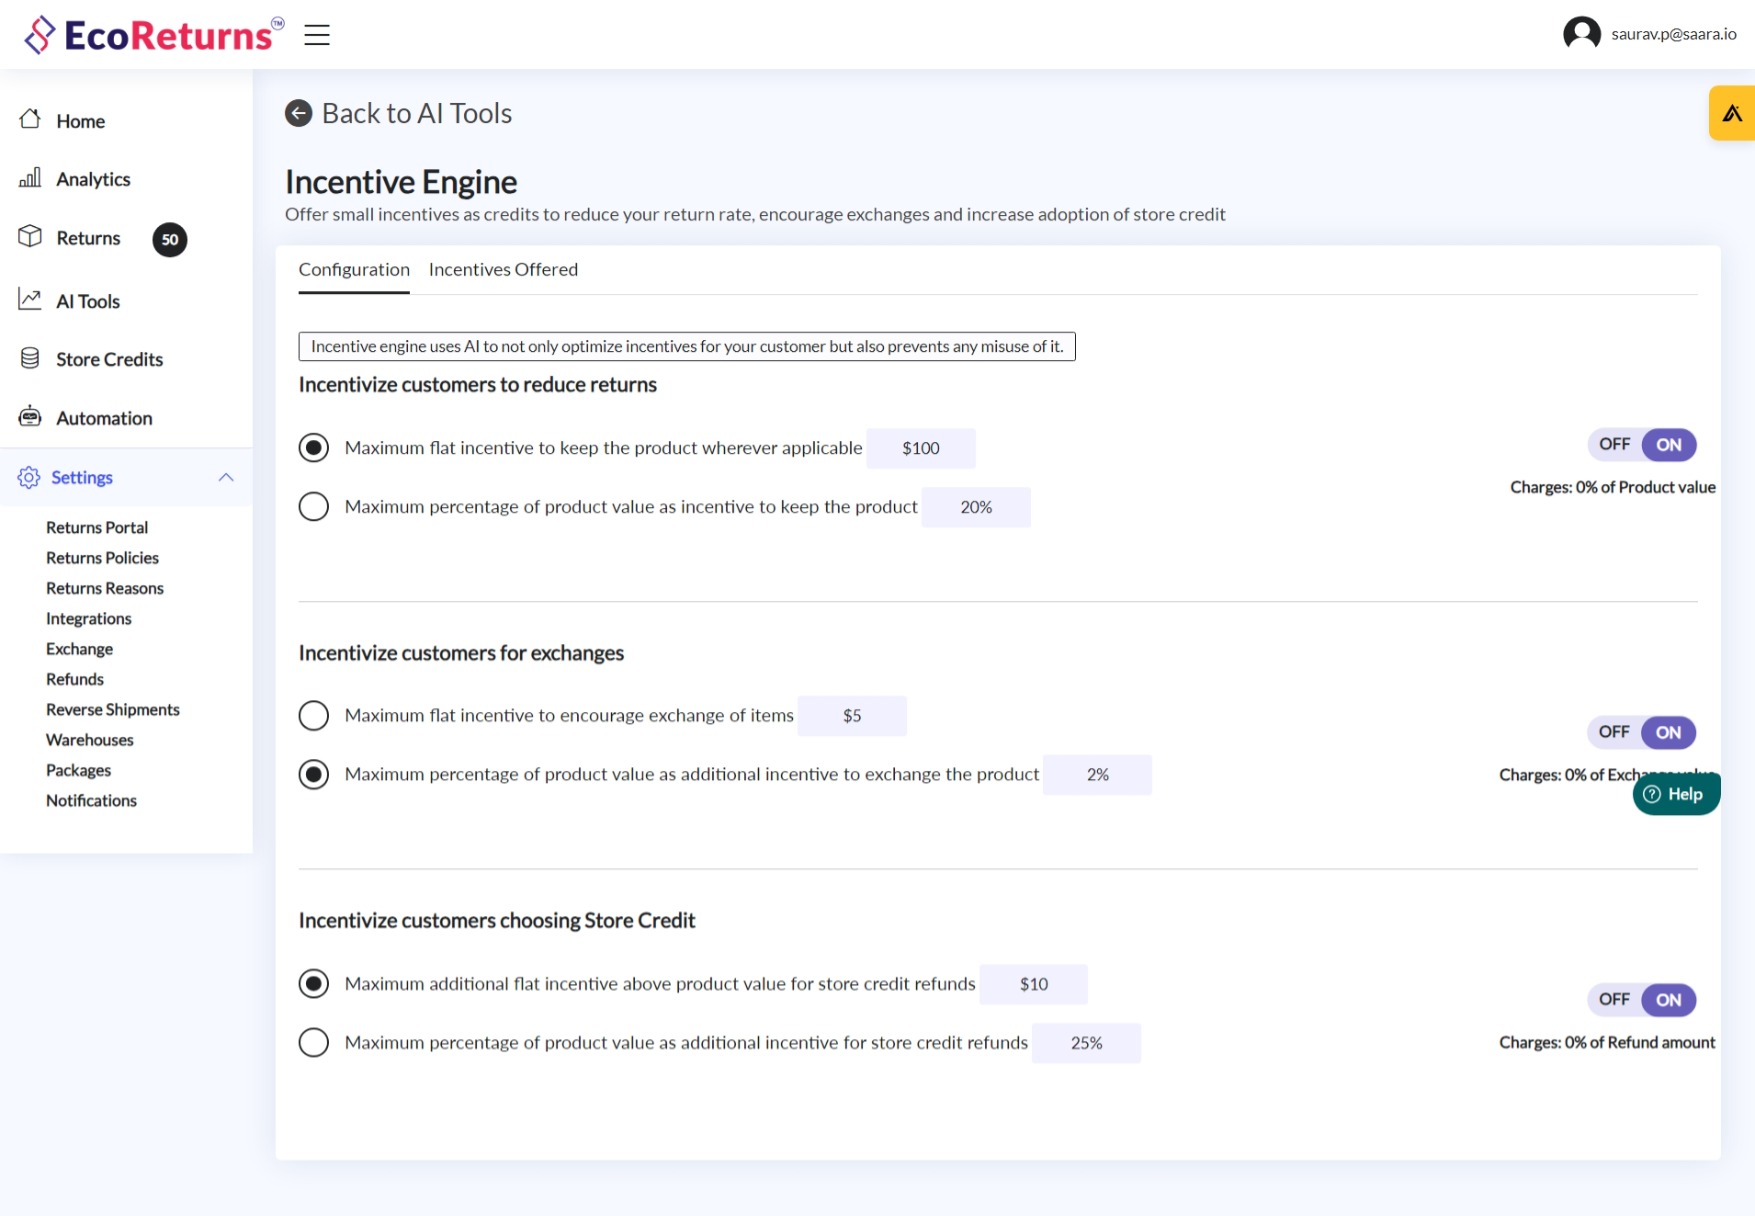Image resolution: width=1755 pixels, height=1216 pixels.
Task: Toggle the reduce returns incentive OFF/ON switch
Action: 1641,445
